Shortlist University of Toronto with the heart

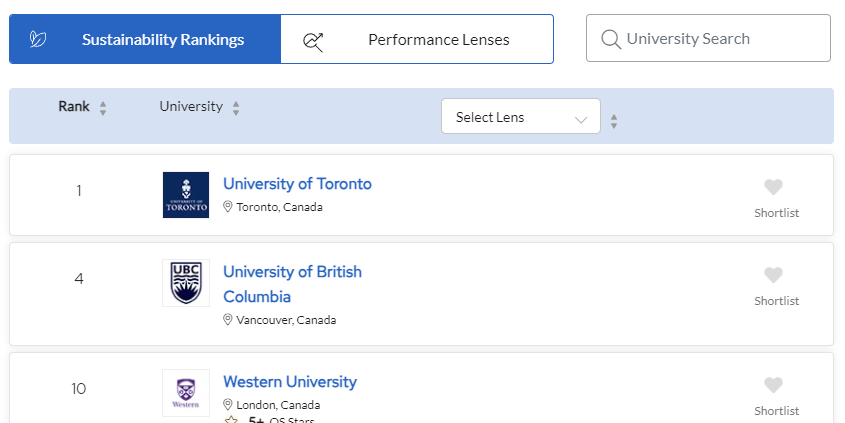(773, 187)
